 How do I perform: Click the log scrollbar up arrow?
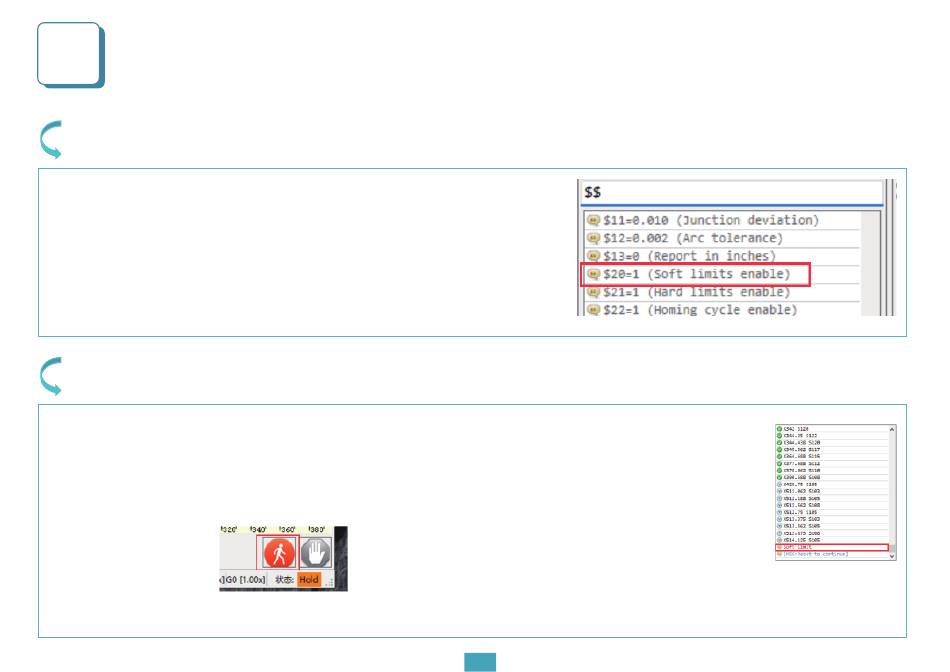coord(892,429)
